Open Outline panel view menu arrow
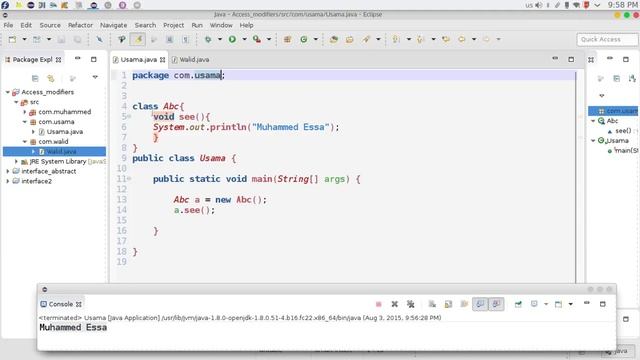 [x=602, y=96]
